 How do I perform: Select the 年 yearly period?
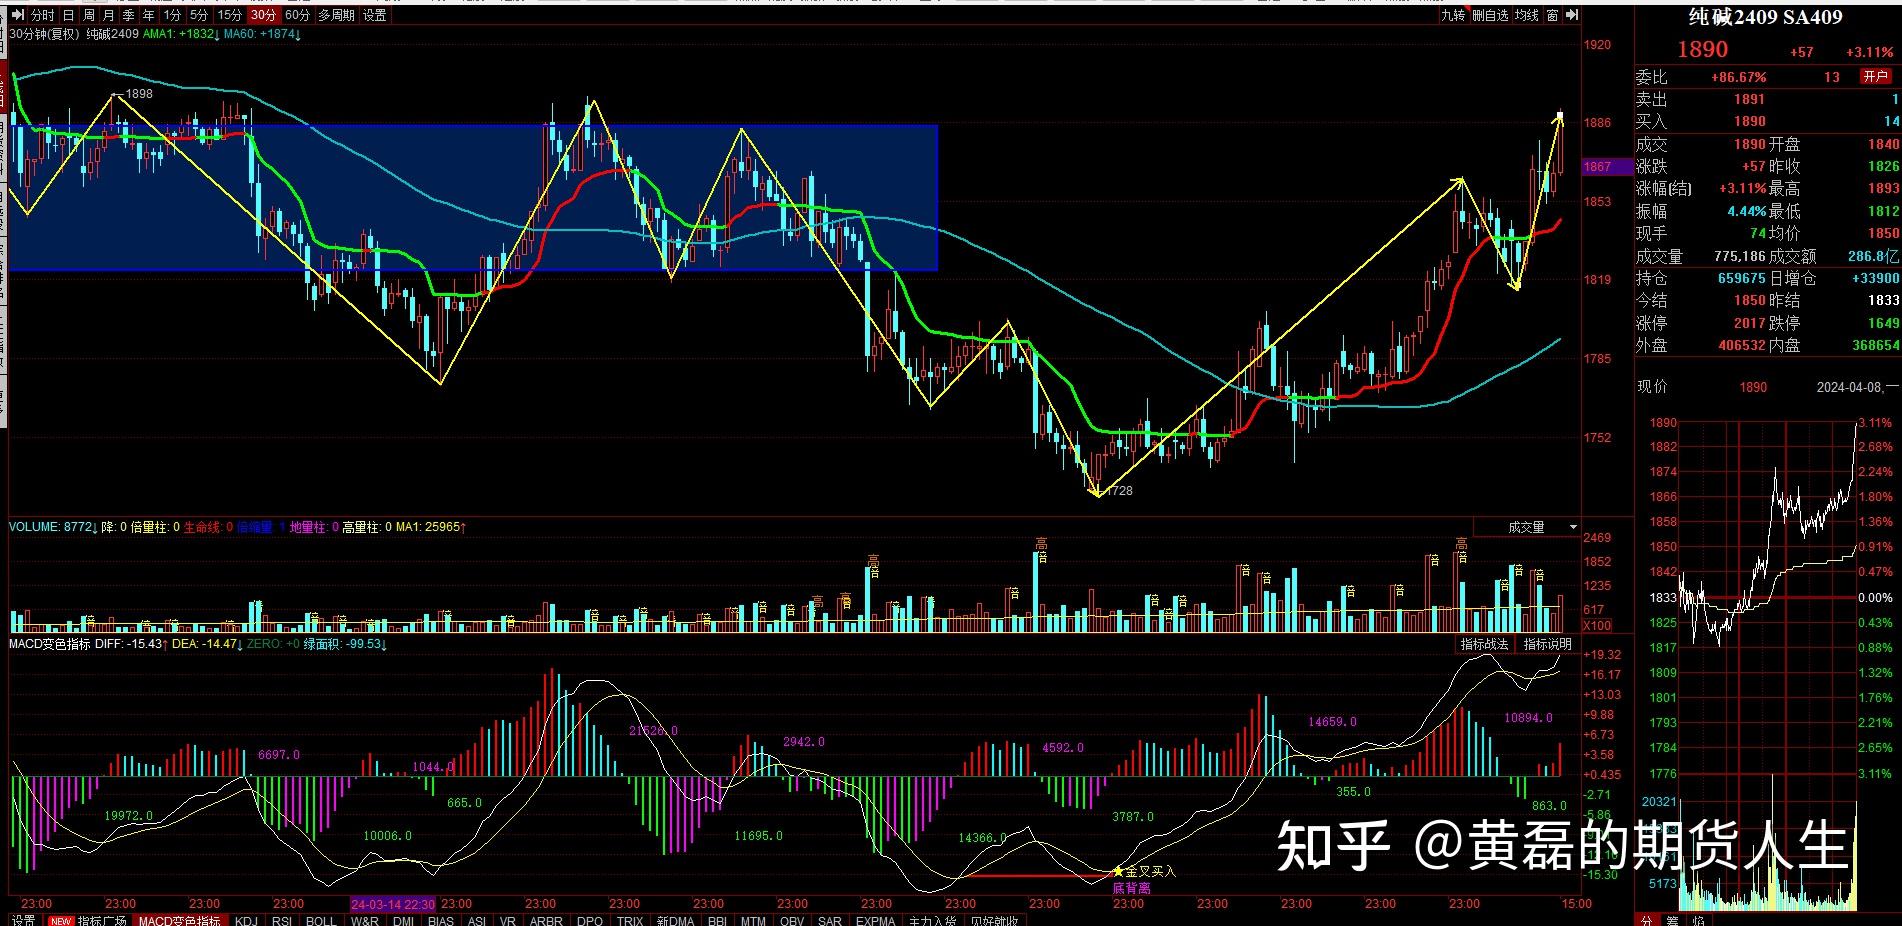pyautogui.click(x=149, y=15)
